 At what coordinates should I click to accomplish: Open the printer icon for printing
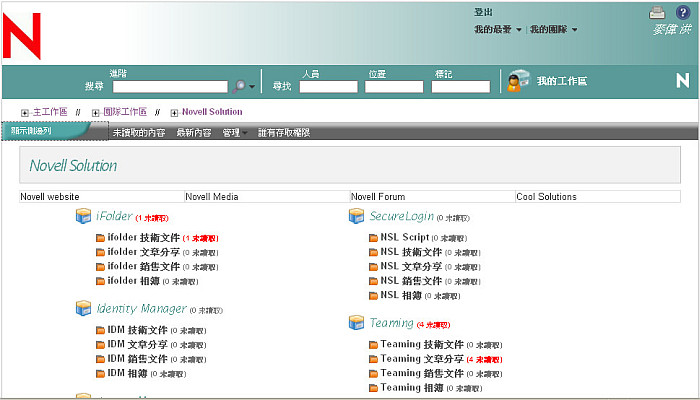click(x=657, y=13)
